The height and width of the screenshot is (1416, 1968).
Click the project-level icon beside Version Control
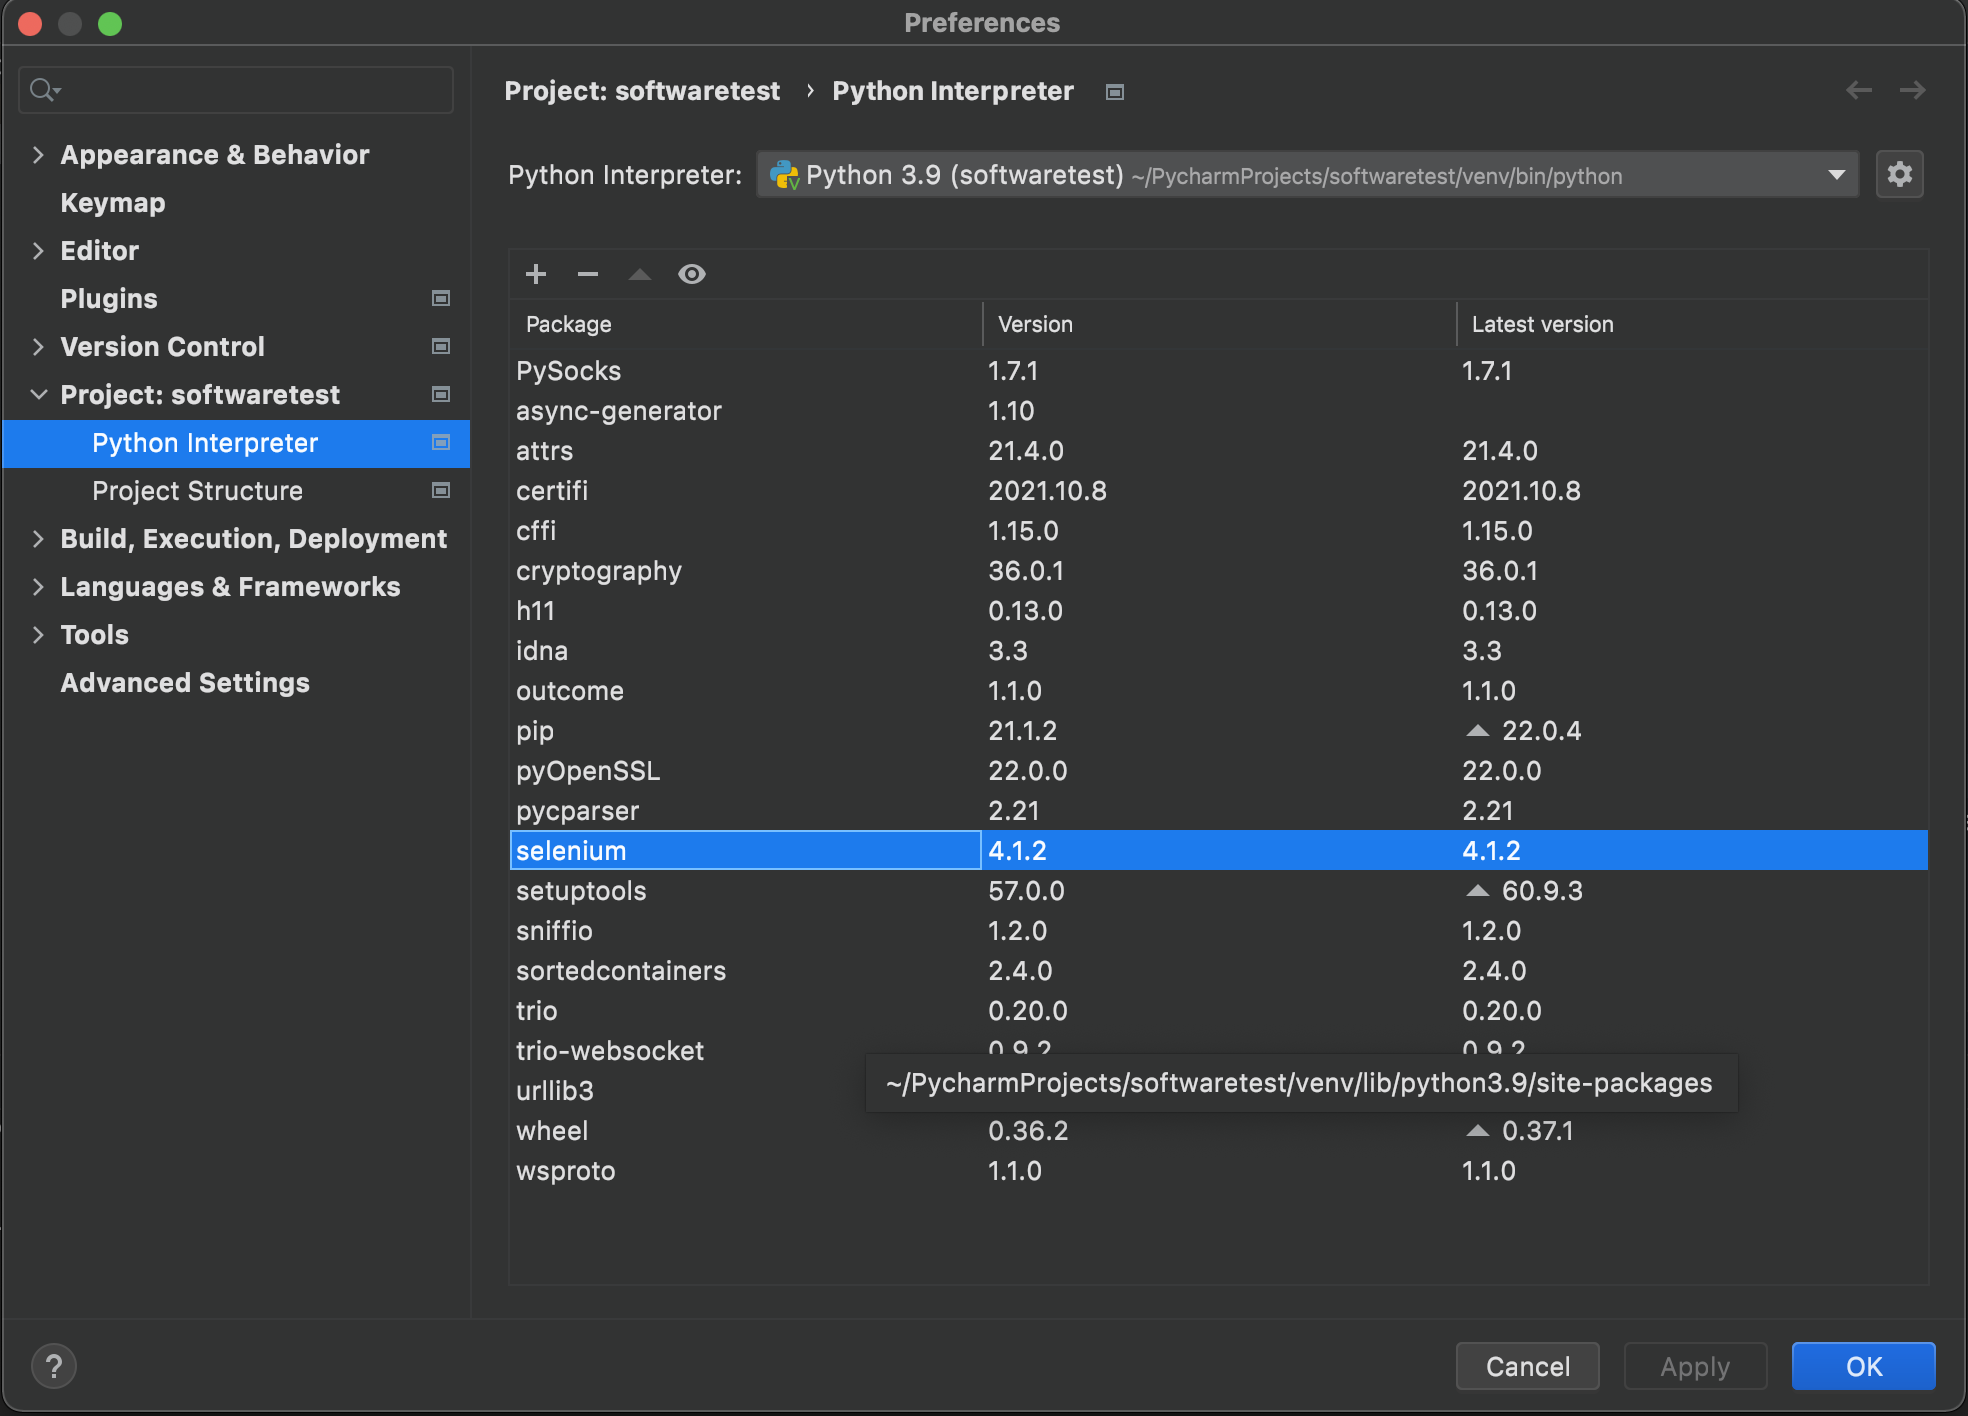click(440, 346)
